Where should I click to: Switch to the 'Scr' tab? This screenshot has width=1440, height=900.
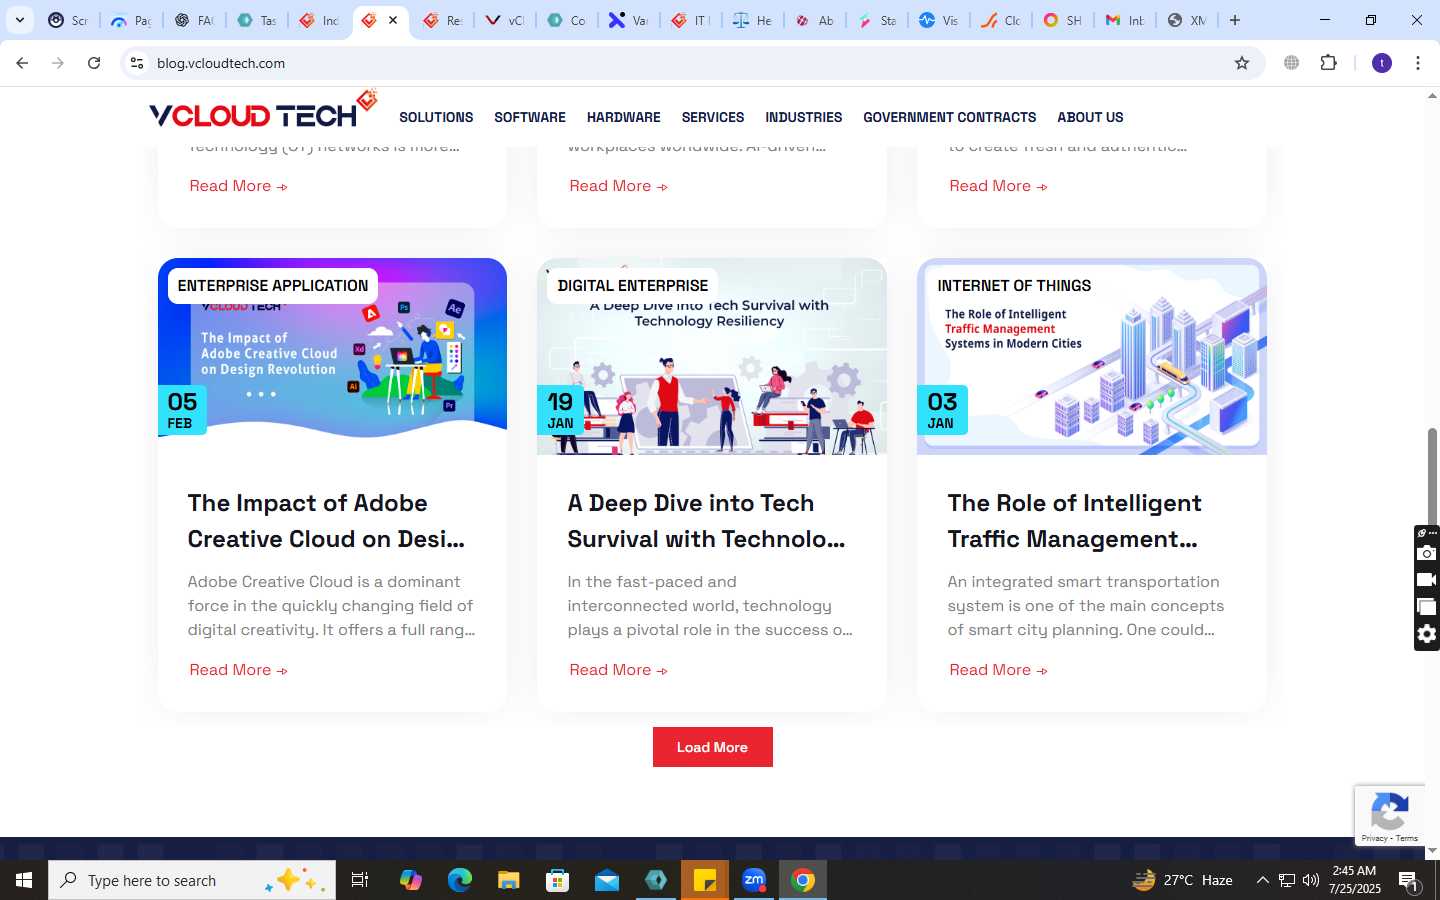pos(68,20)
